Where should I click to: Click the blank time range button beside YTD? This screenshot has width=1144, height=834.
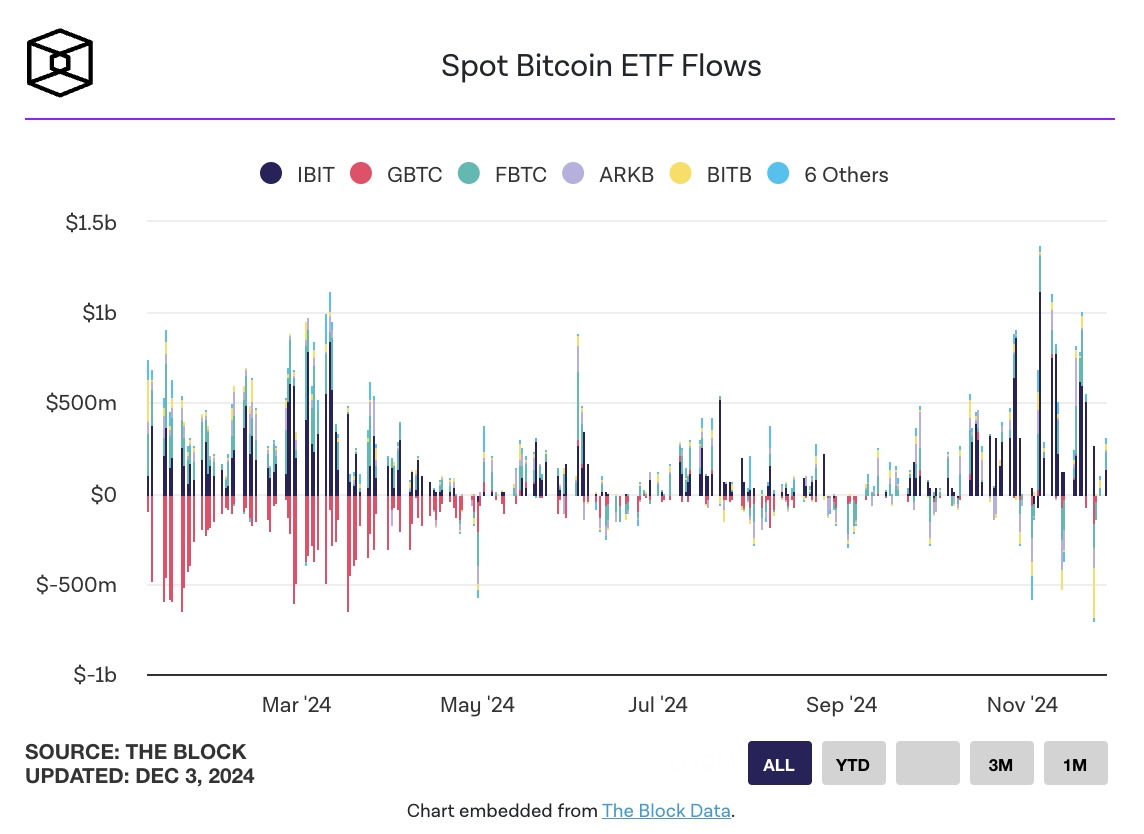[927, 763]
